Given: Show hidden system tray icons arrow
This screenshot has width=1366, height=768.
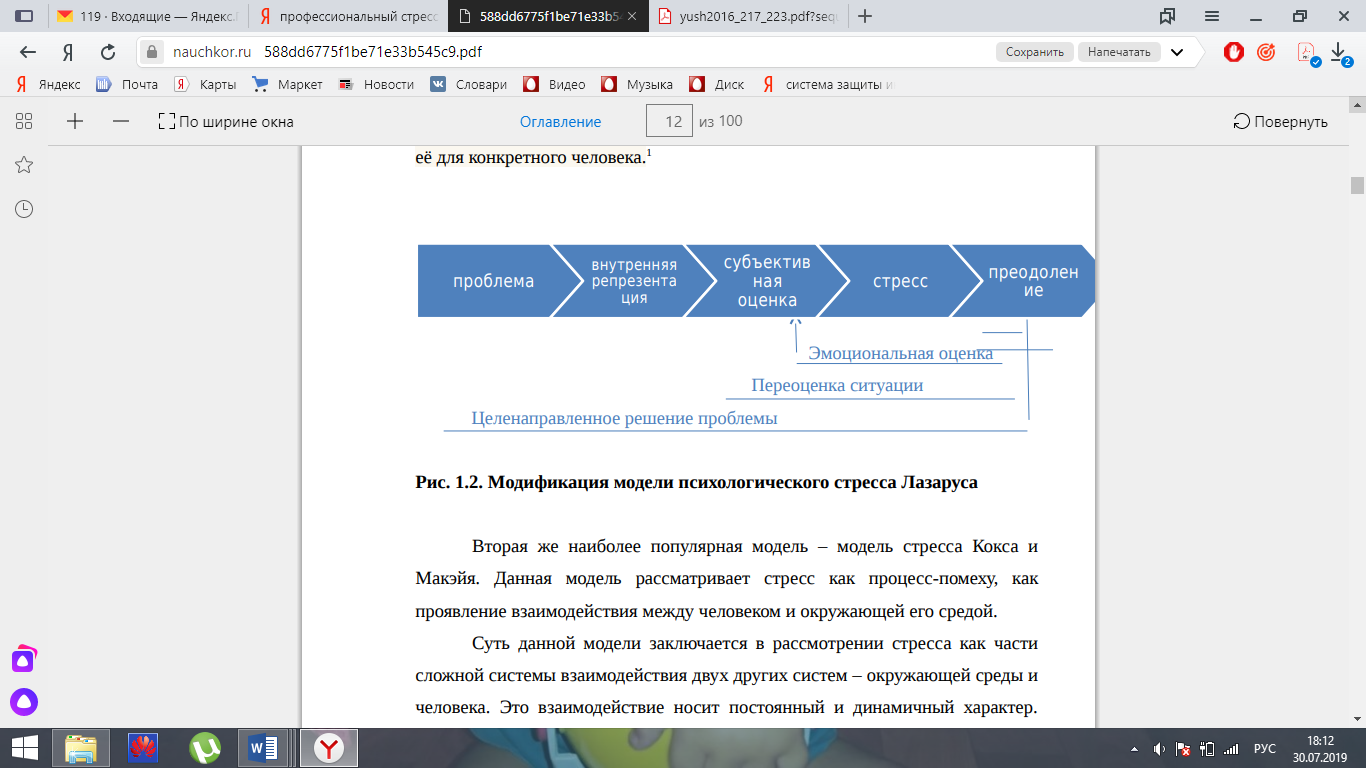Looking at the screenshot, I should pyautogui.click(x=1134, y=748).
